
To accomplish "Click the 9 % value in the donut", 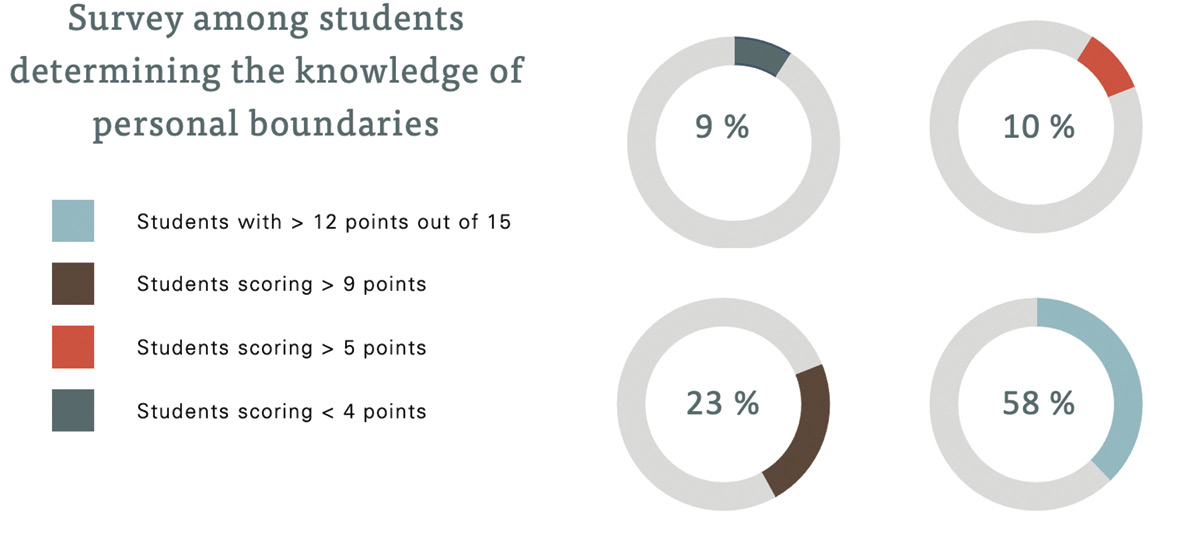I will [x=722, y=128].
